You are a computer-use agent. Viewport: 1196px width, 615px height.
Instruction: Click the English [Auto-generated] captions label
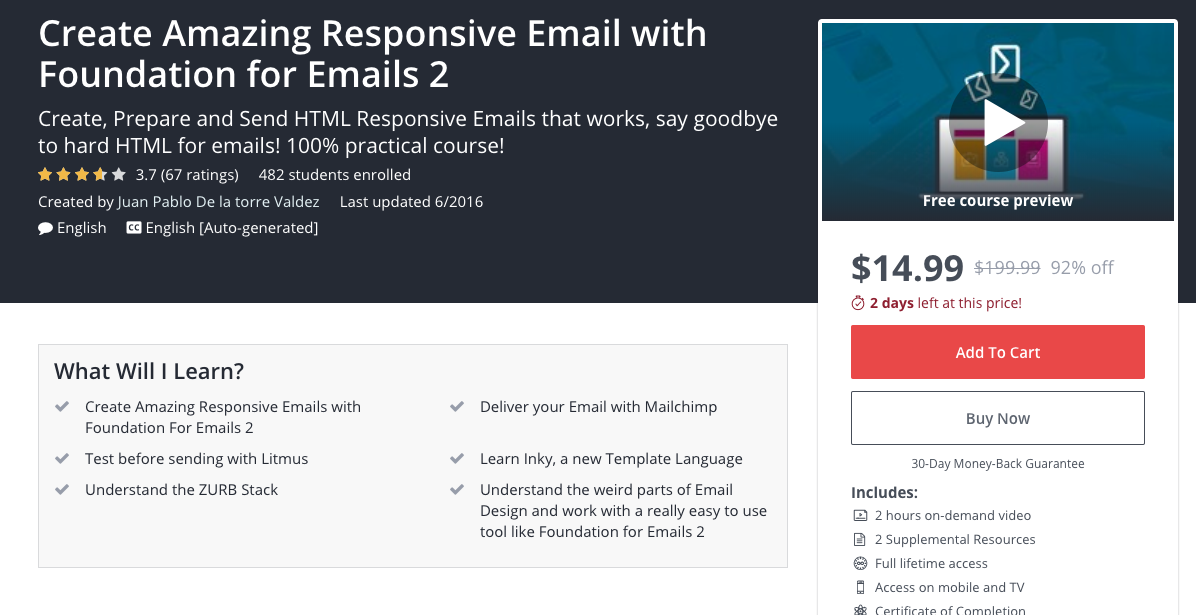232,228
